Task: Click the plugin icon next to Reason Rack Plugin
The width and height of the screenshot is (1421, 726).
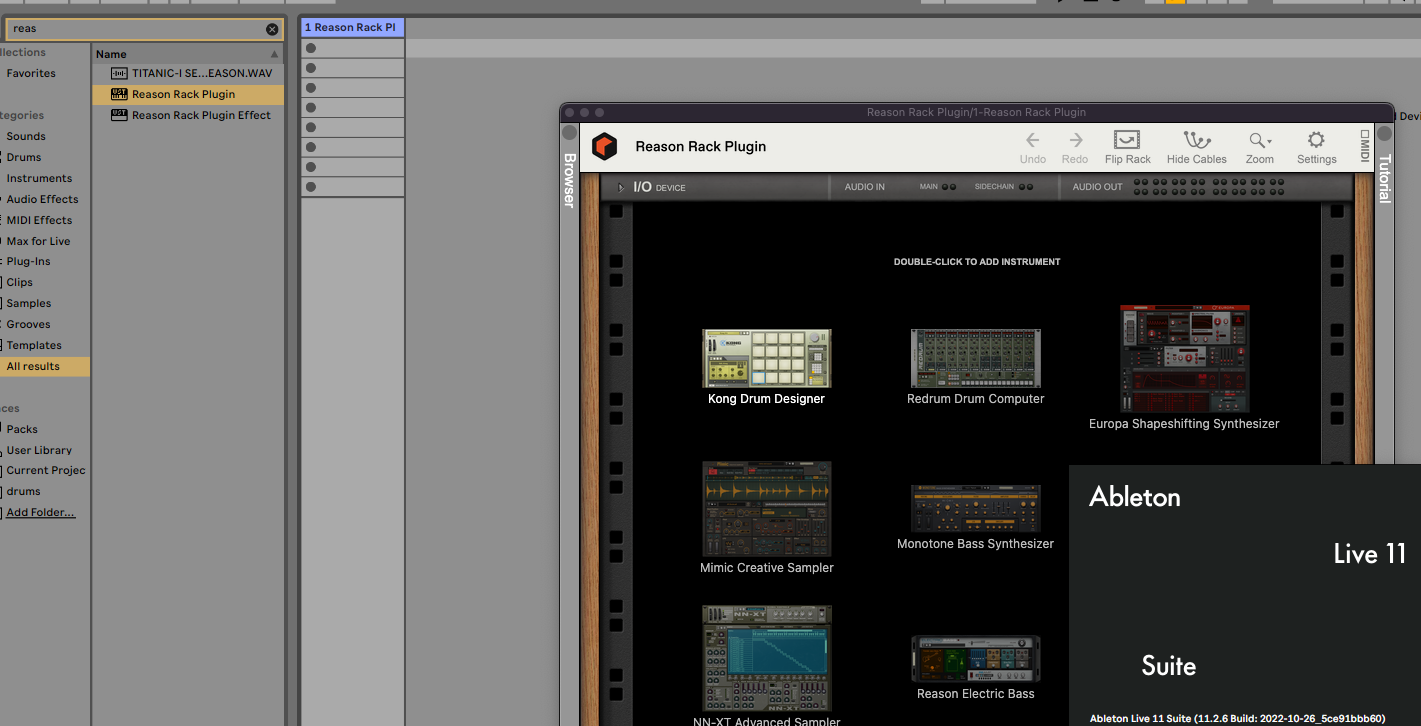Action: 119,94
